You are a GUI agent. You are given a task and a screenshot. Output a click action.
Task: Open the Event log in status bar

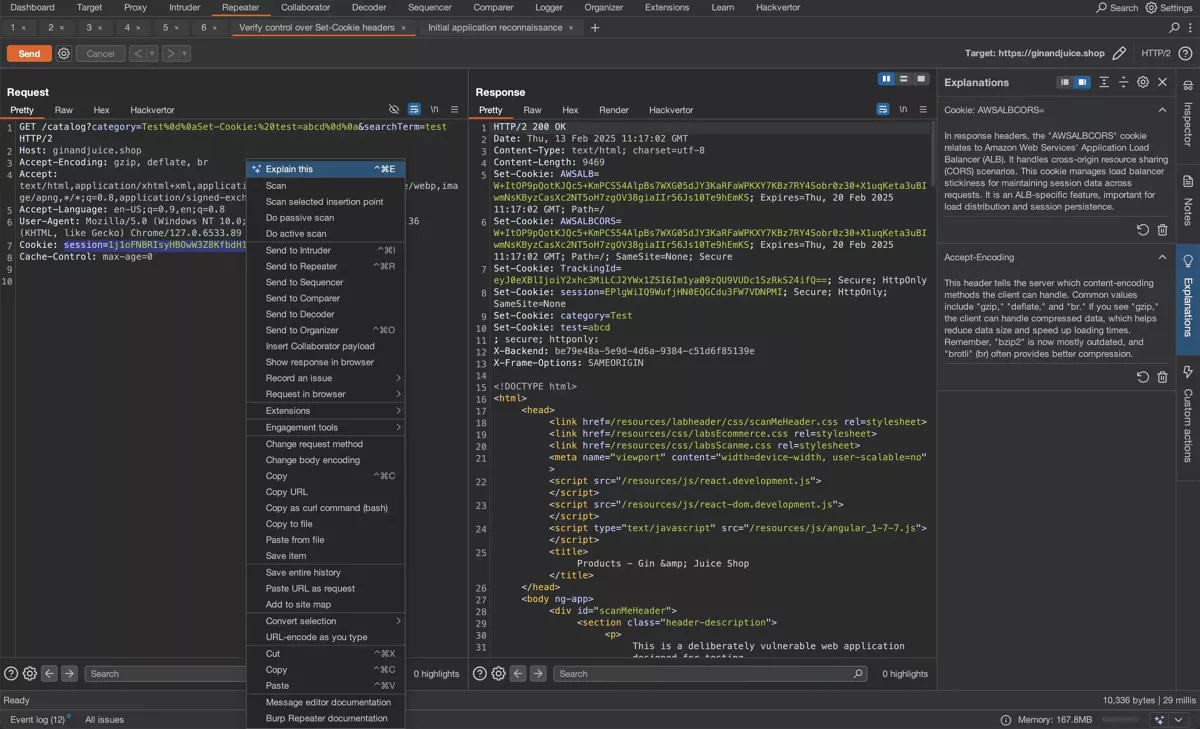(37, 719)
